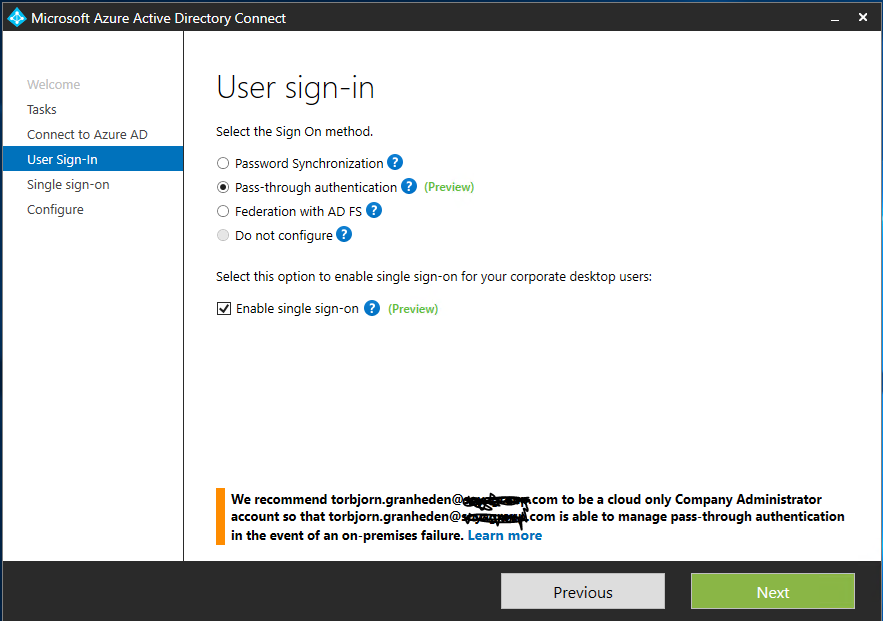View help for Enable single sign-on
Screen dimensions: 883x621
372,308
